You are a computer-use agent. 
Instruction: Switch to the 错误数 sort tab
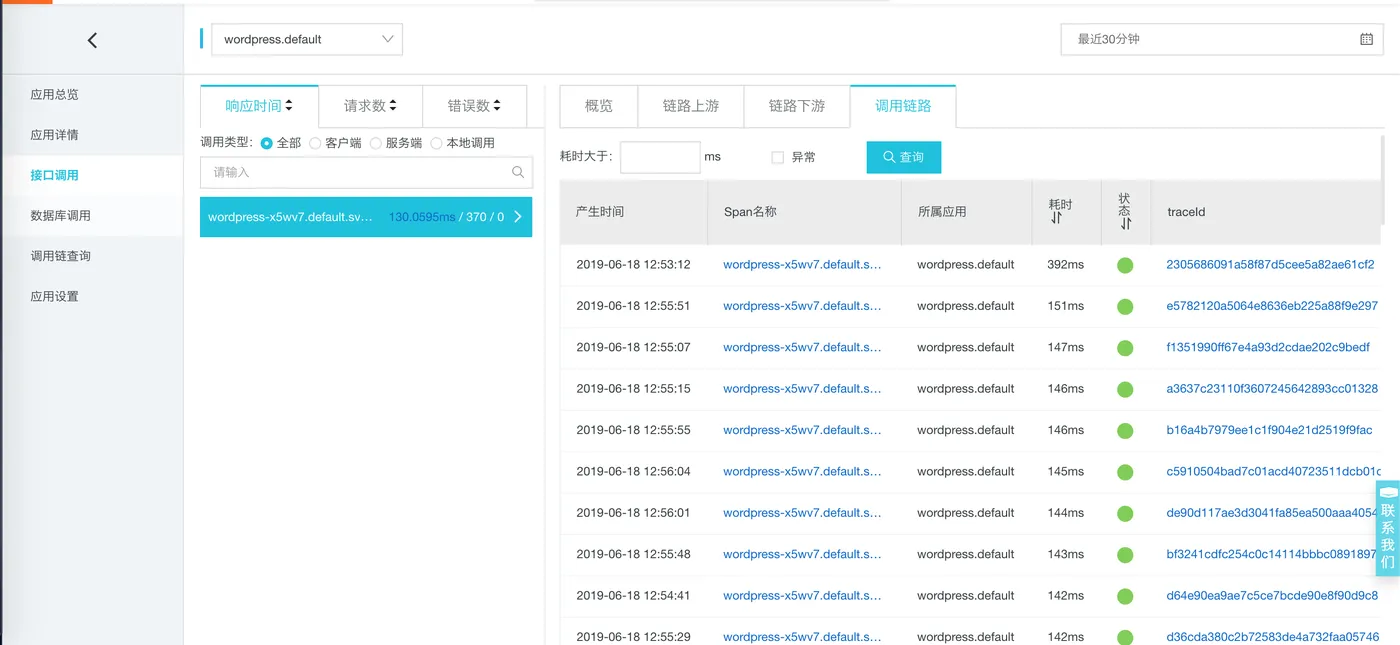[x=474, y=106]
